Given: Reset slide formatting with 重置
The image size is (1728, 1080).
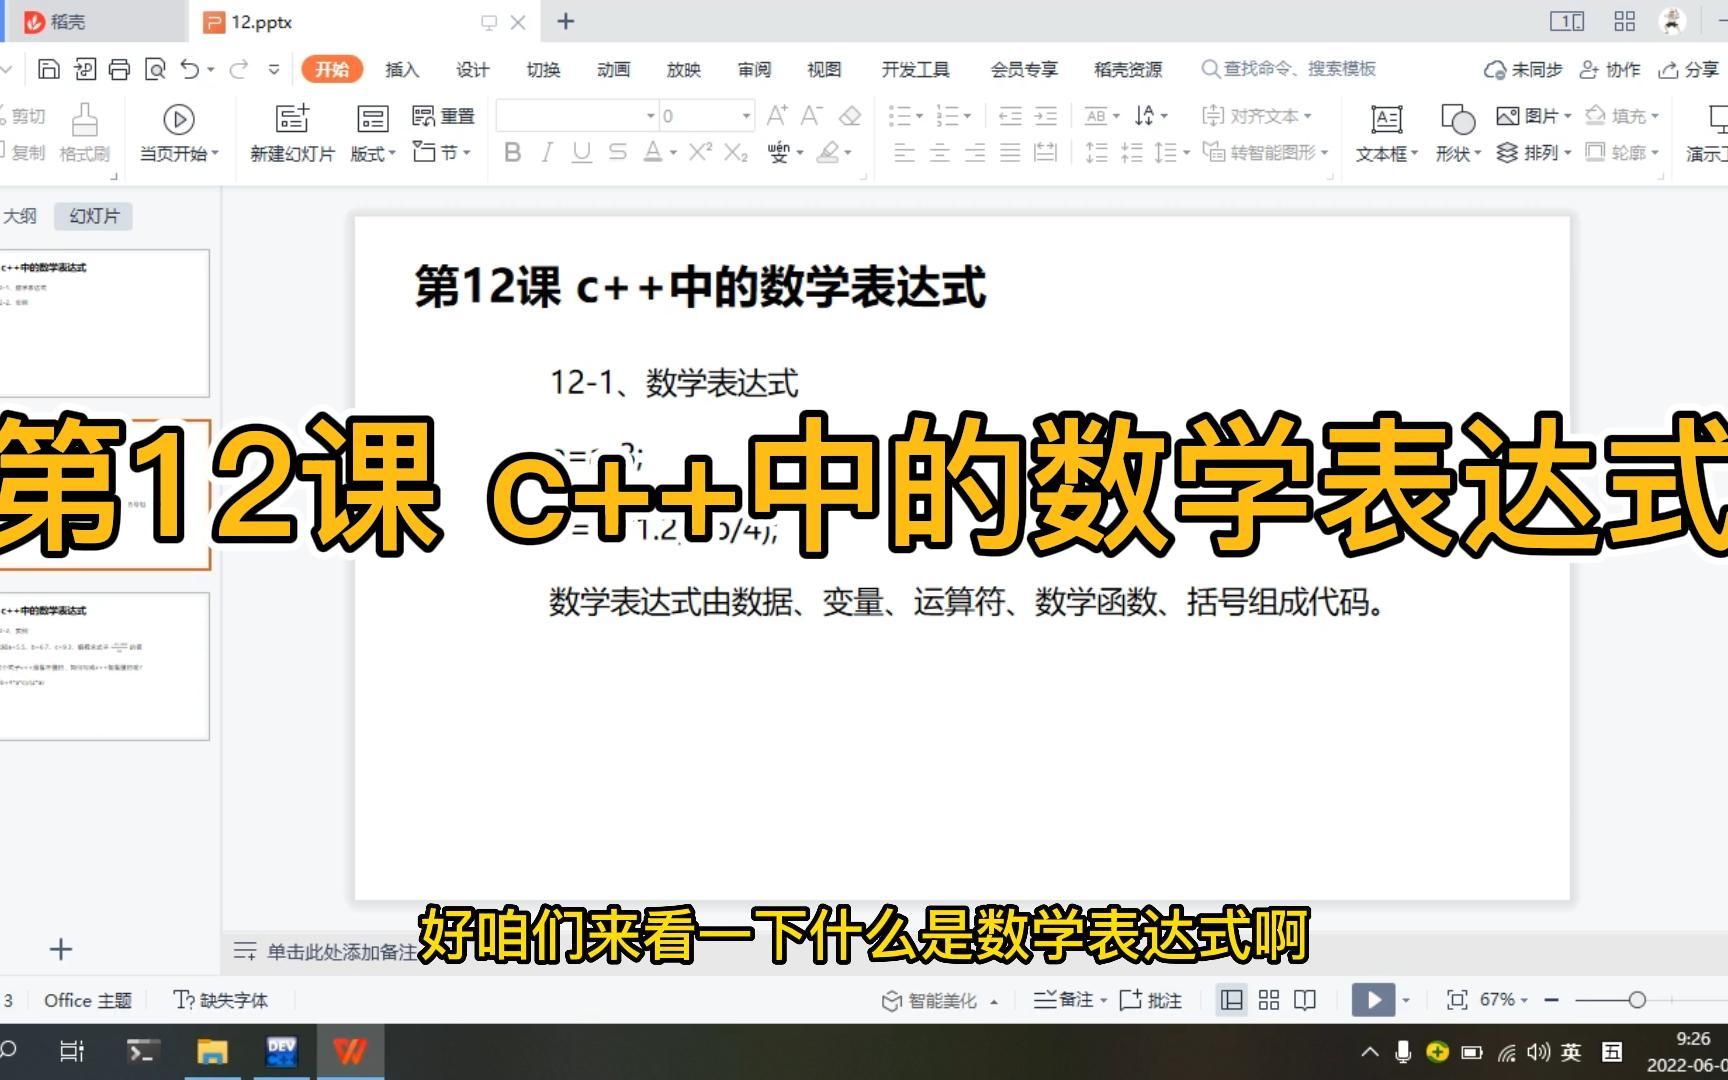Looking at the screenshot, I should point(443,115).
